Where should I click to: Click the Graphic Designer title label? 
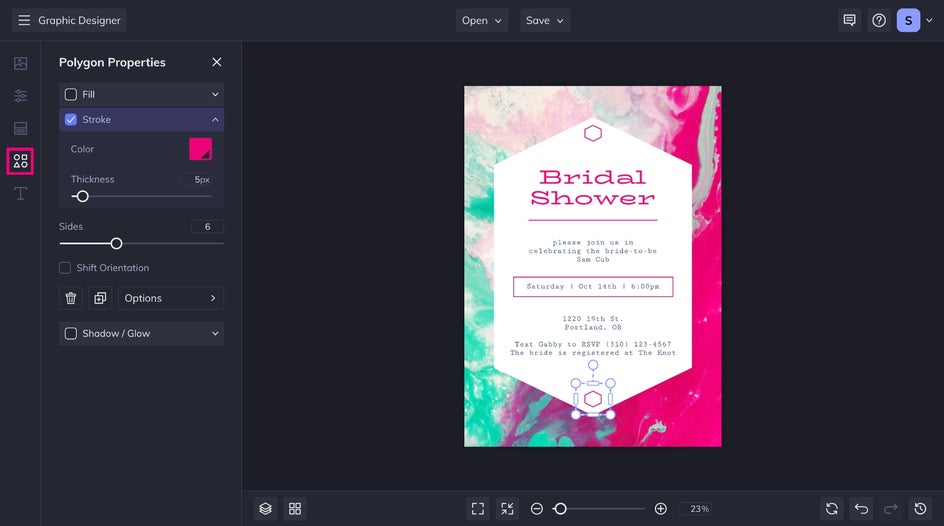(79, 20)
